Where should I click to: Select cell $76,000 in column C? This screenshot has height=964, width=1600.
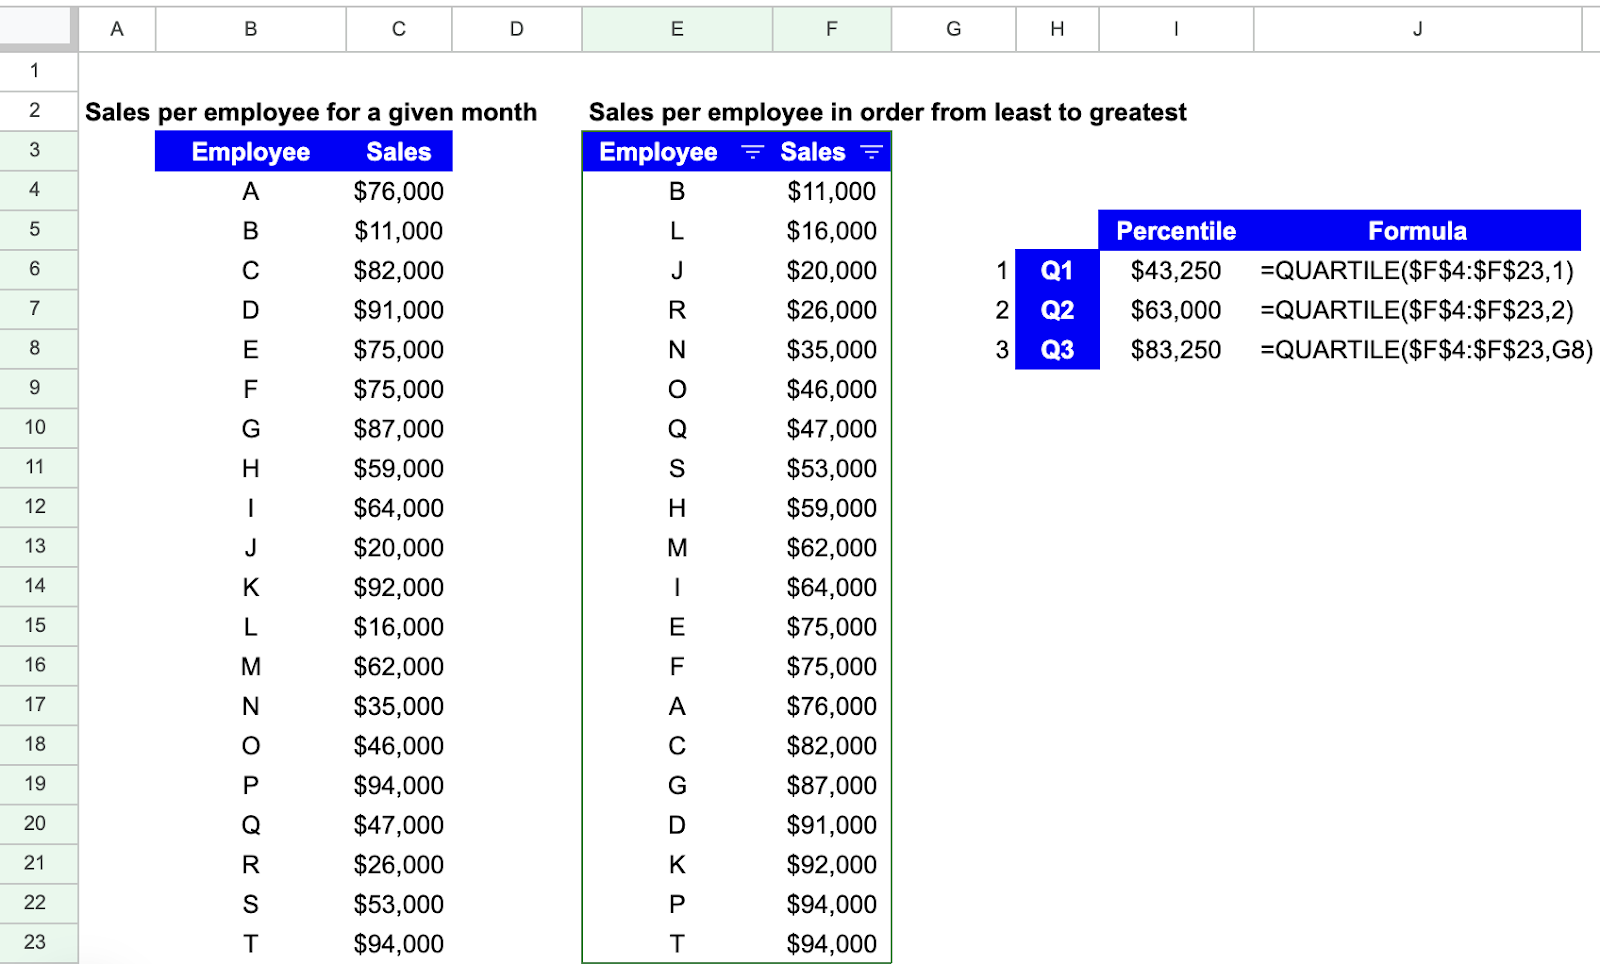point(399,191)
